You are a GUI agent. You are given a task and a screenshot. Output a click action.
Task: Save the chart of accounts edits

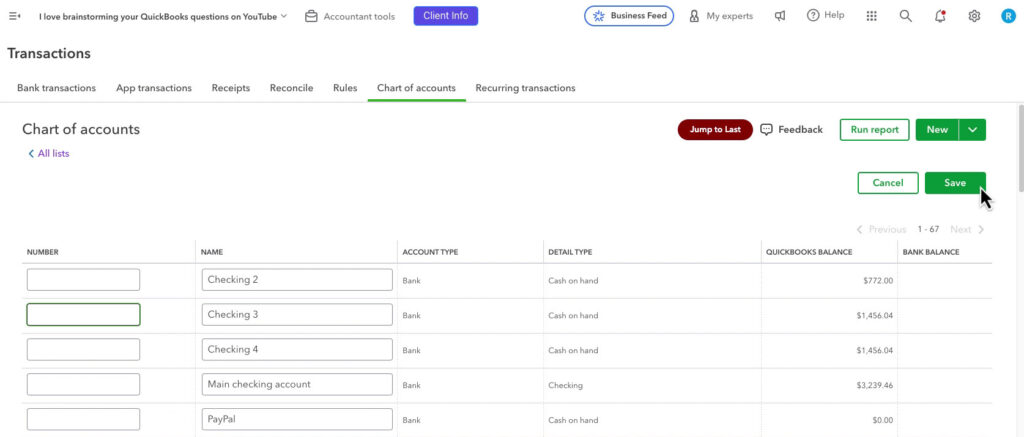click(955, 183)
